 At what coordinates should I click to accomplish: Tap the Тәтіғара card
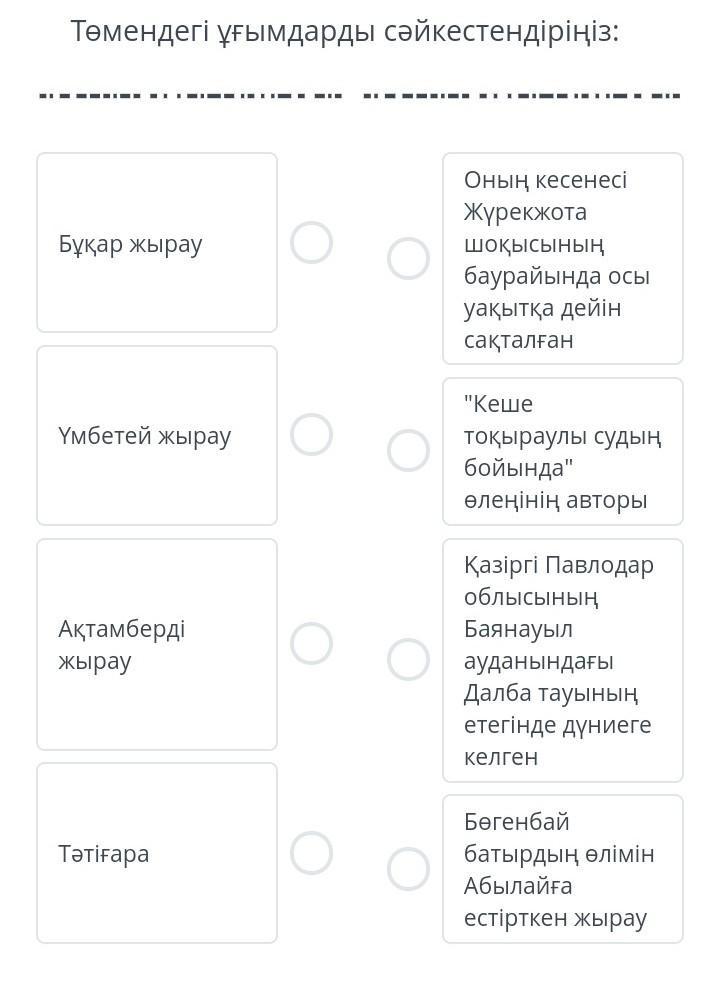tap(157, 853)
